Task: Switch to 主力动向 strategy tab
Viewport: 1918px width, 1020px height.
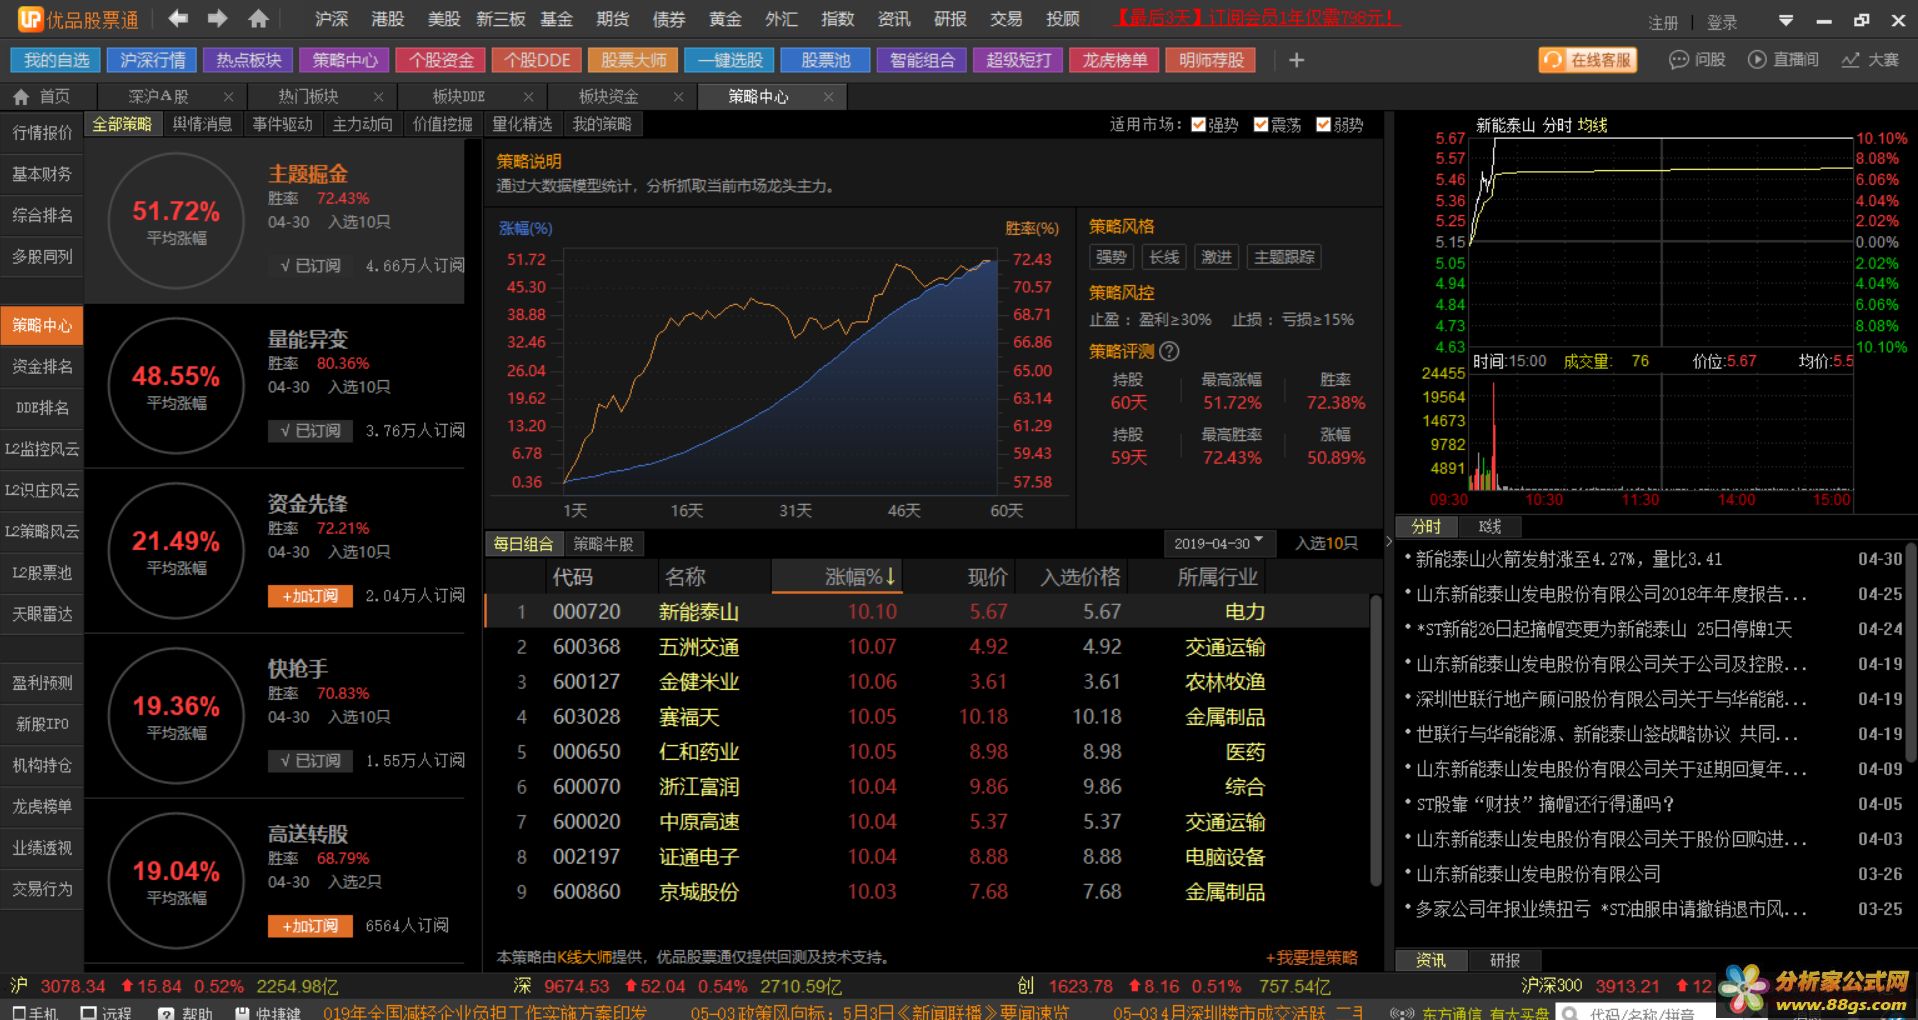Action: click(x=362, y=124)
